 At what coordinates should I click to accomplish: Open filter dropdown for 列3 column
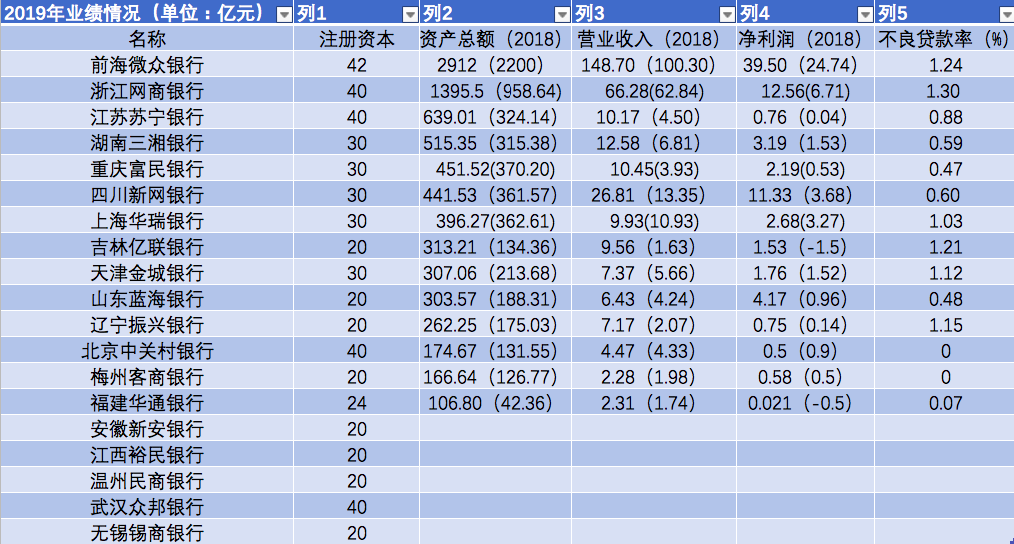(x=727, y=14)
